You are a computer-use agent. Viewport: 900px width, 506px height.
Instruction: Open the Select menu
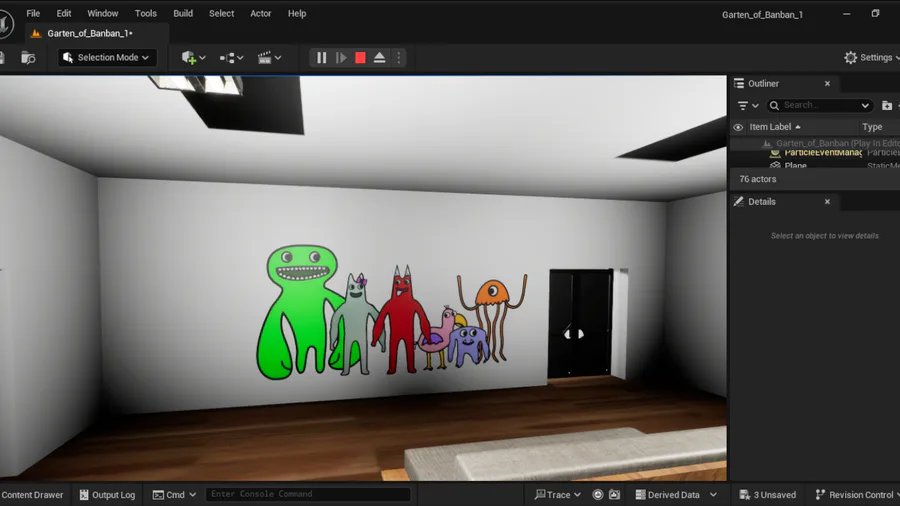coord(222,13)
